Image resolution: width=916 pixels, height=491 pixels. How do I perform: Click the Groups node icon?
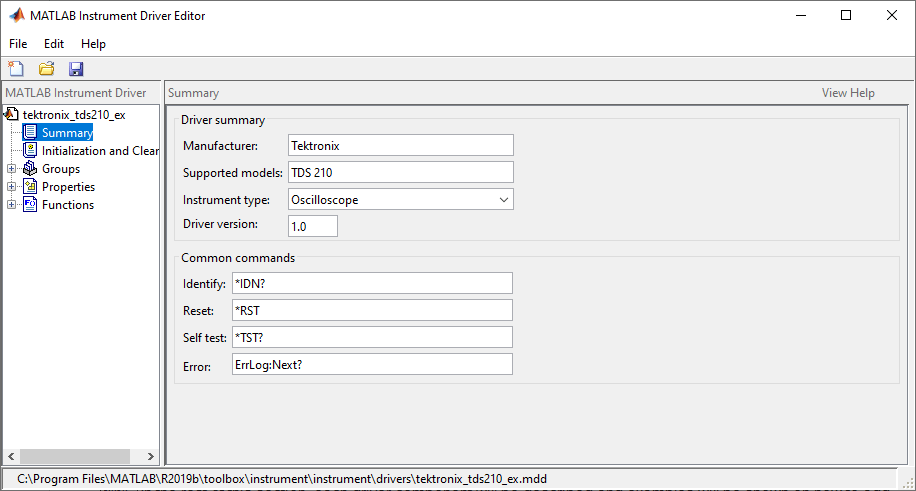coord(31,169)
